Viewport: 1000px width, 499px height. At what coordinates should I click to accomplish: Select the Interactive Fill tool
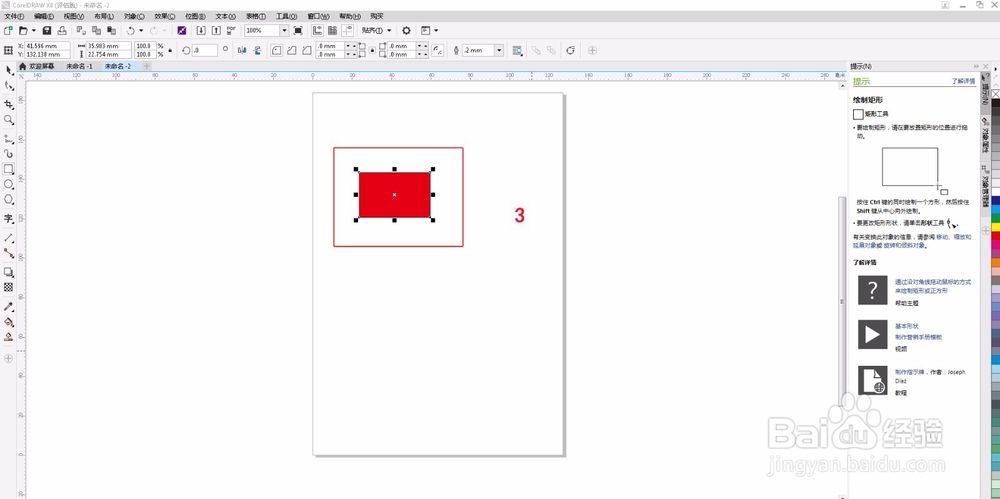click(8, 322)
